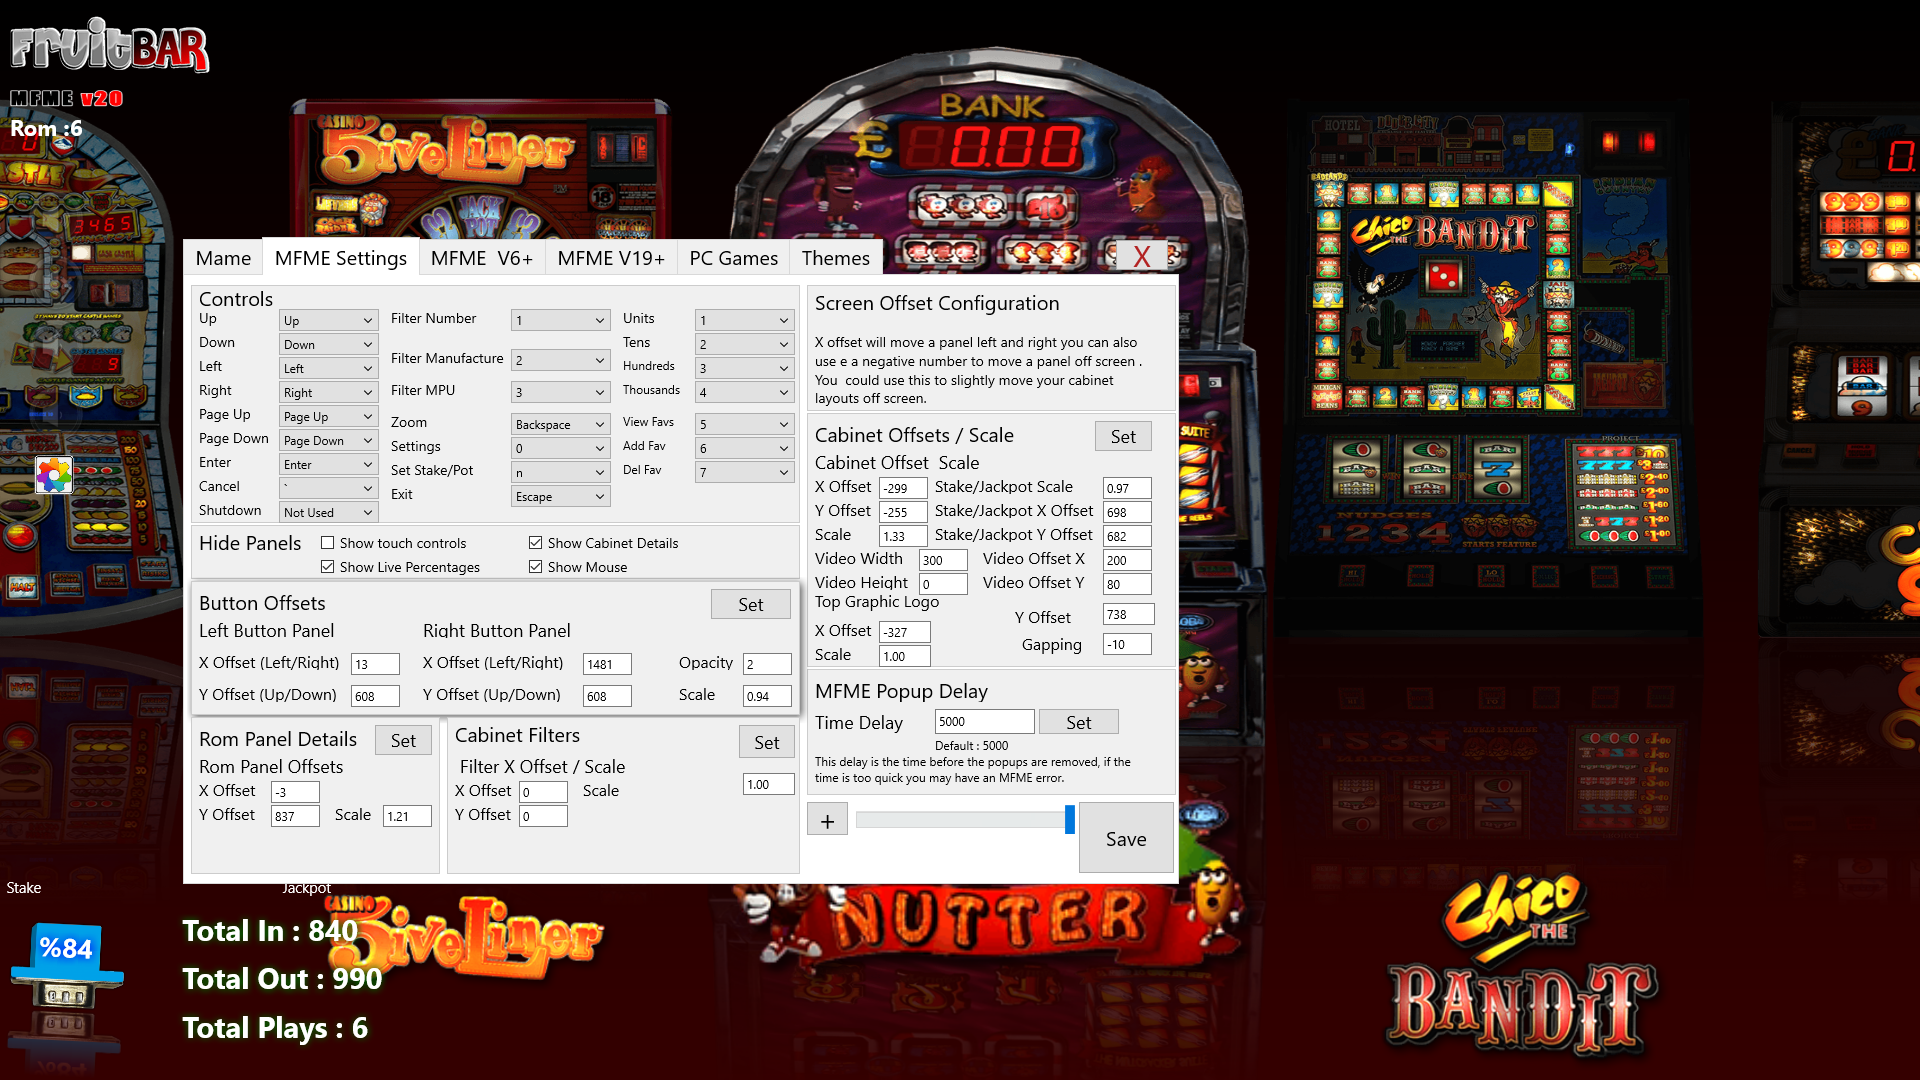The image size is (1920, 1080).
Task: Click the Chico the Bandit bottom logo
Action: pos(1520,965)
